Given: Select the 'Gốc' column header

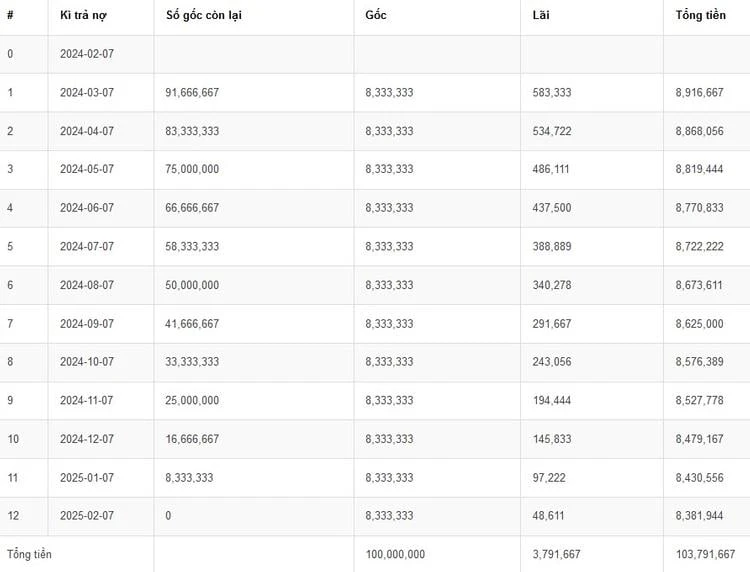Looking at the screenshot, I should point(378,16).
